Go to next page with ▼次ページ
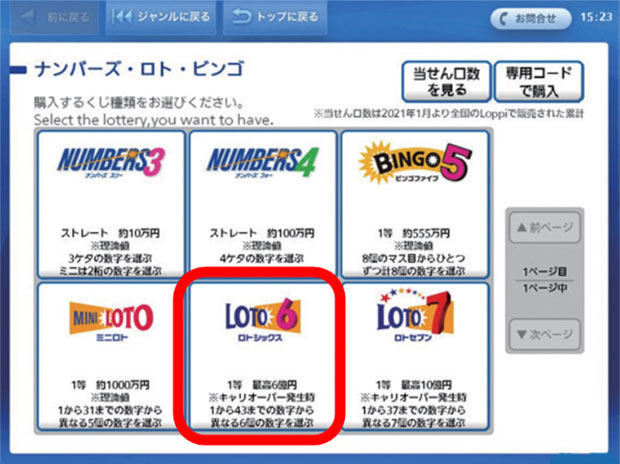Viewport: 620px width, 464px height. (544, 335)
